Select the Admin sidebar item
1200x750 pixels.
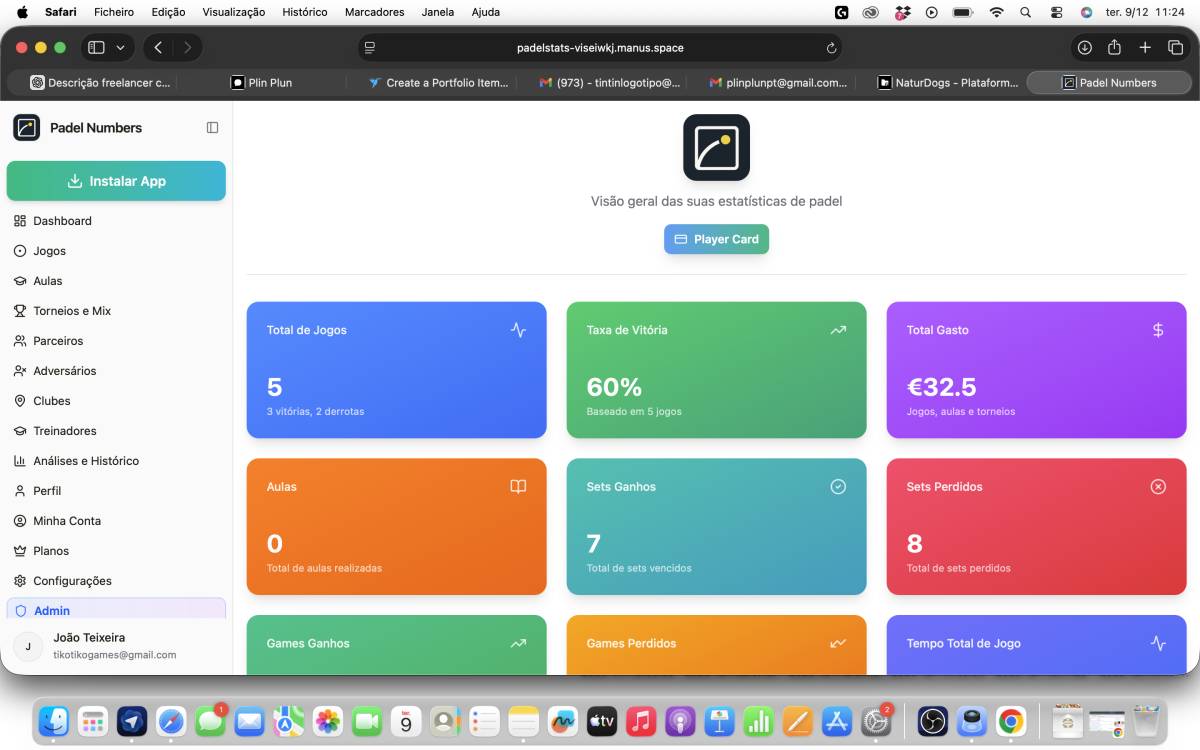pyautogui.click(x=116, y=609)
